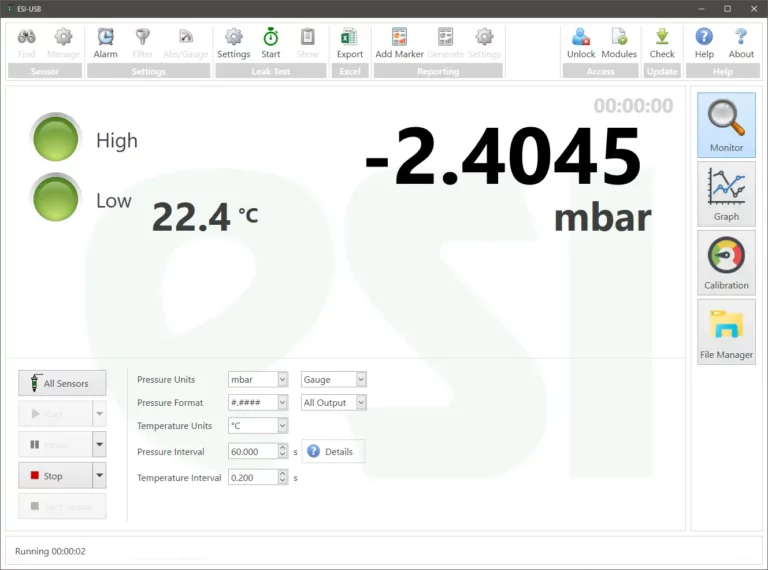The image size is (768, 570).
Task: Click the Pause recording button
Action: coord(55,445)
